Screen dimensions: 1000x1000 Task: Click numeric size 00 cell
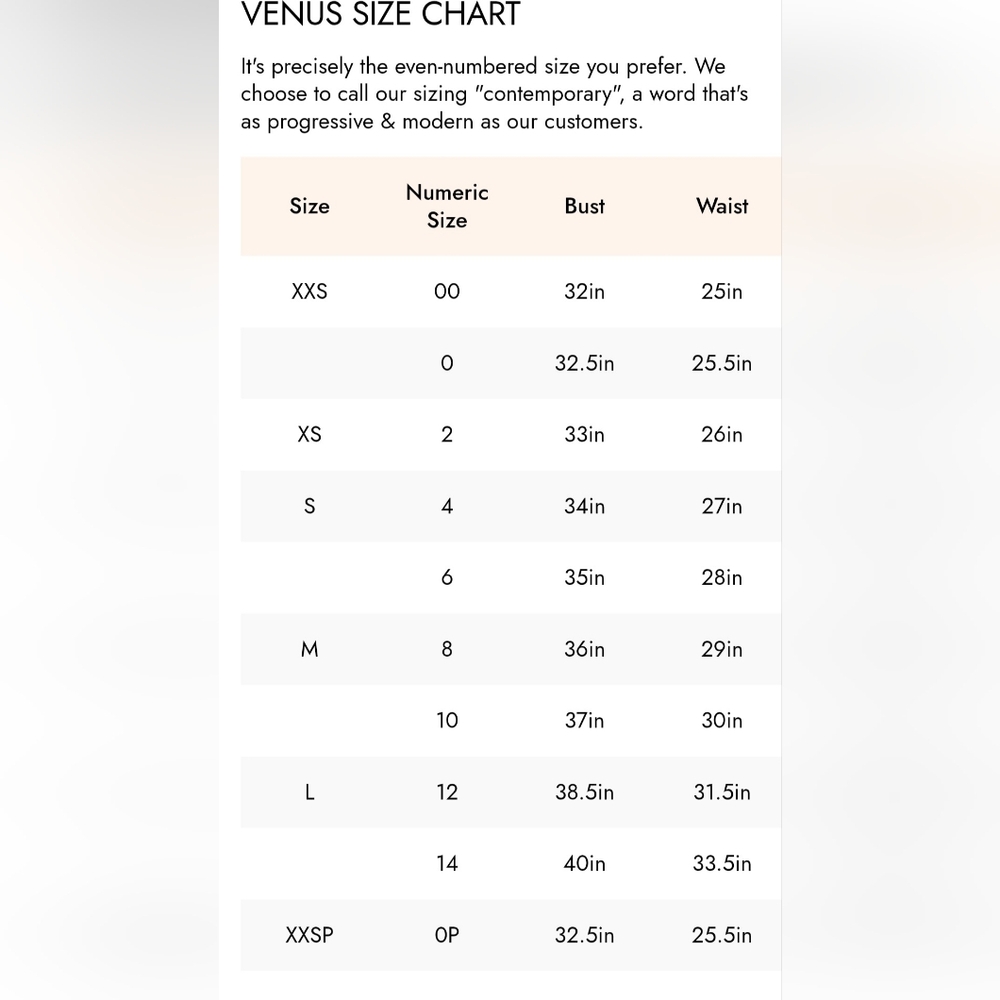click(447, 291)
